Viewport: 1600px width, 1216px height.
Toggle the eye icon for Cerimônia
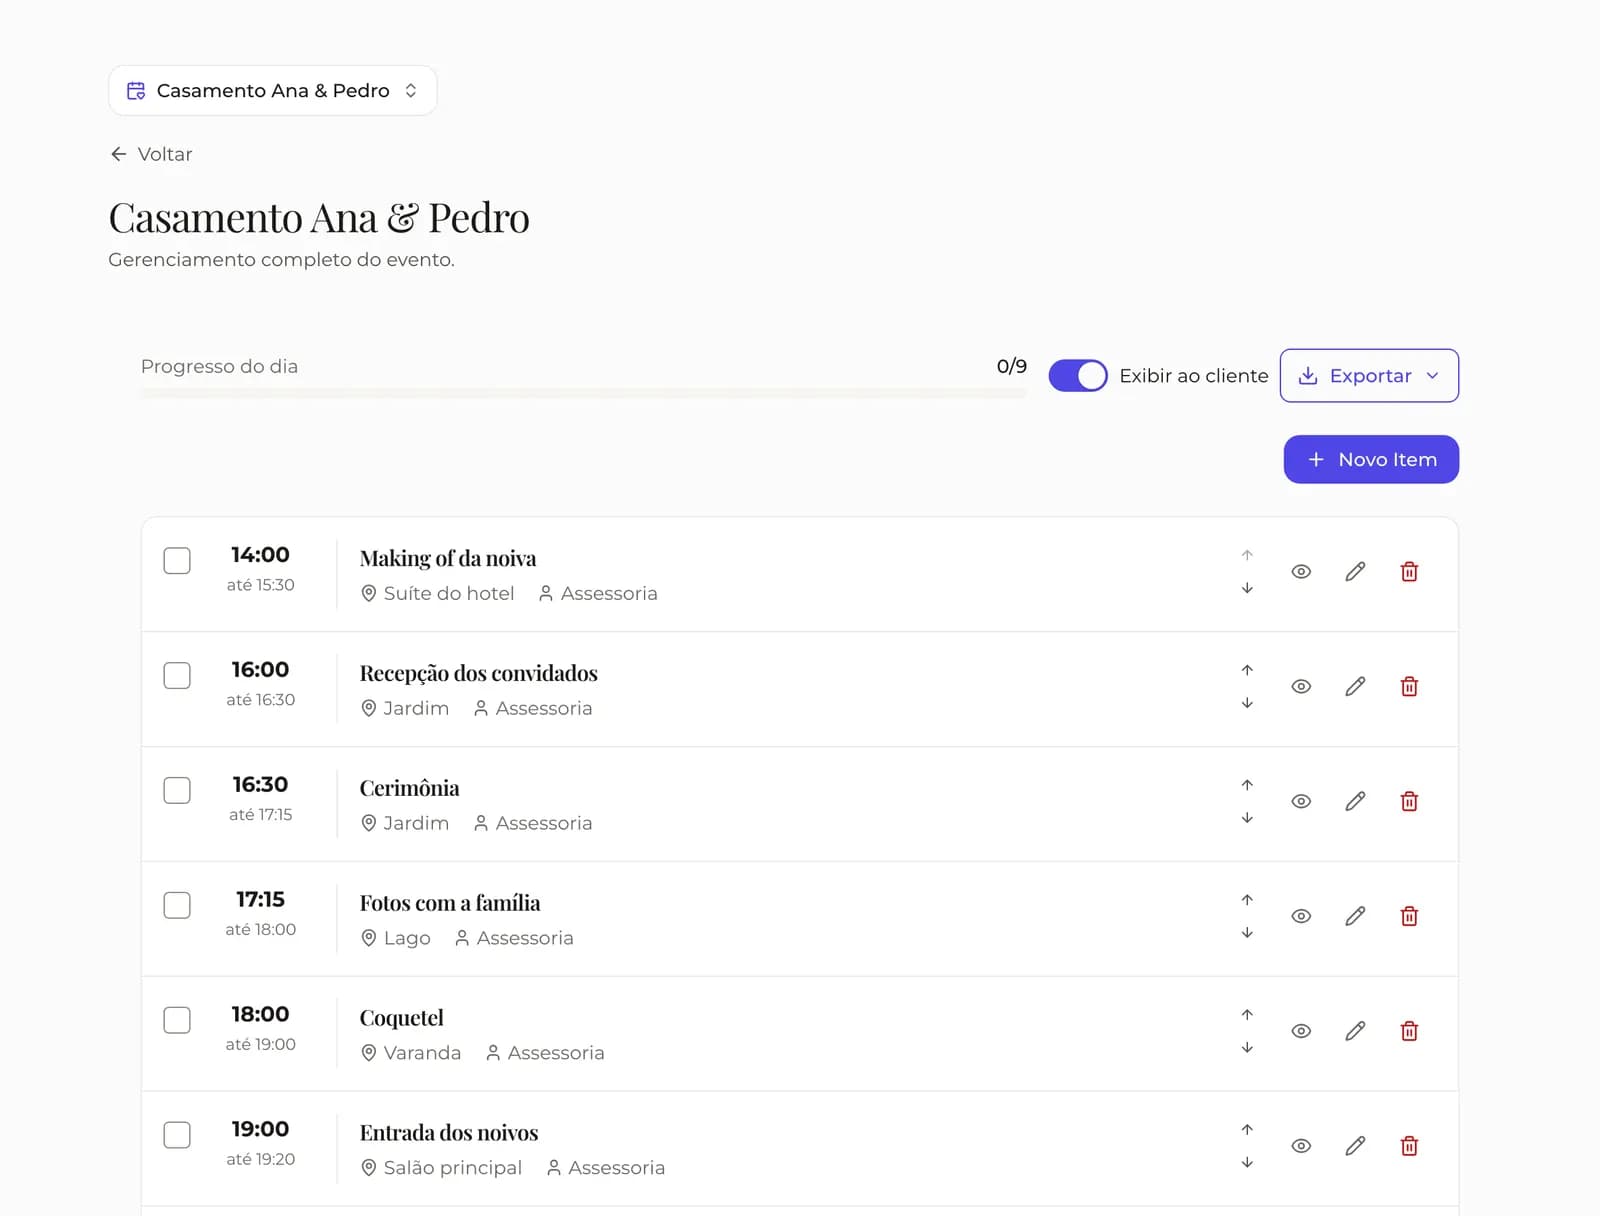1301,802
